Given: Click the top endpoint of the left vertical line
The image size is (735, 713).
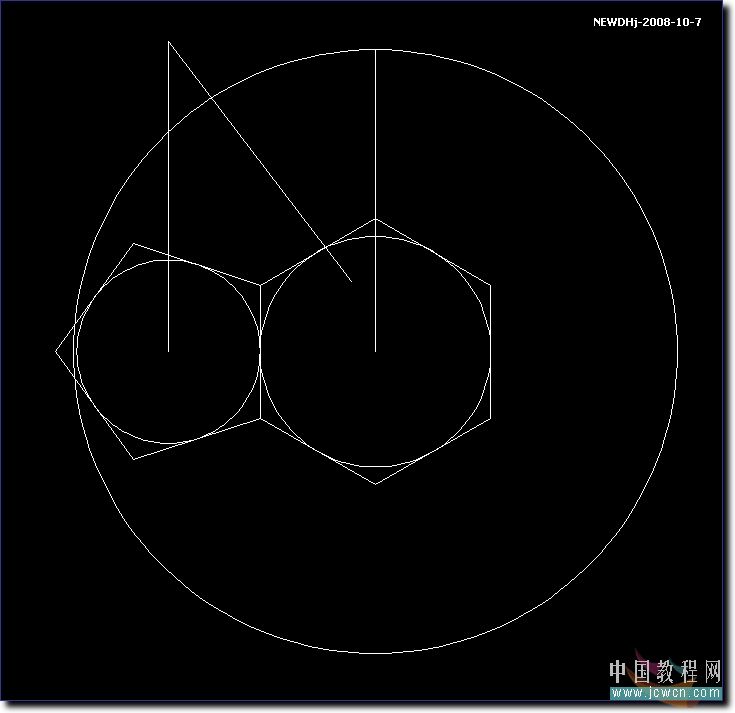Looking at the screenshot, I should click(169, 42).
